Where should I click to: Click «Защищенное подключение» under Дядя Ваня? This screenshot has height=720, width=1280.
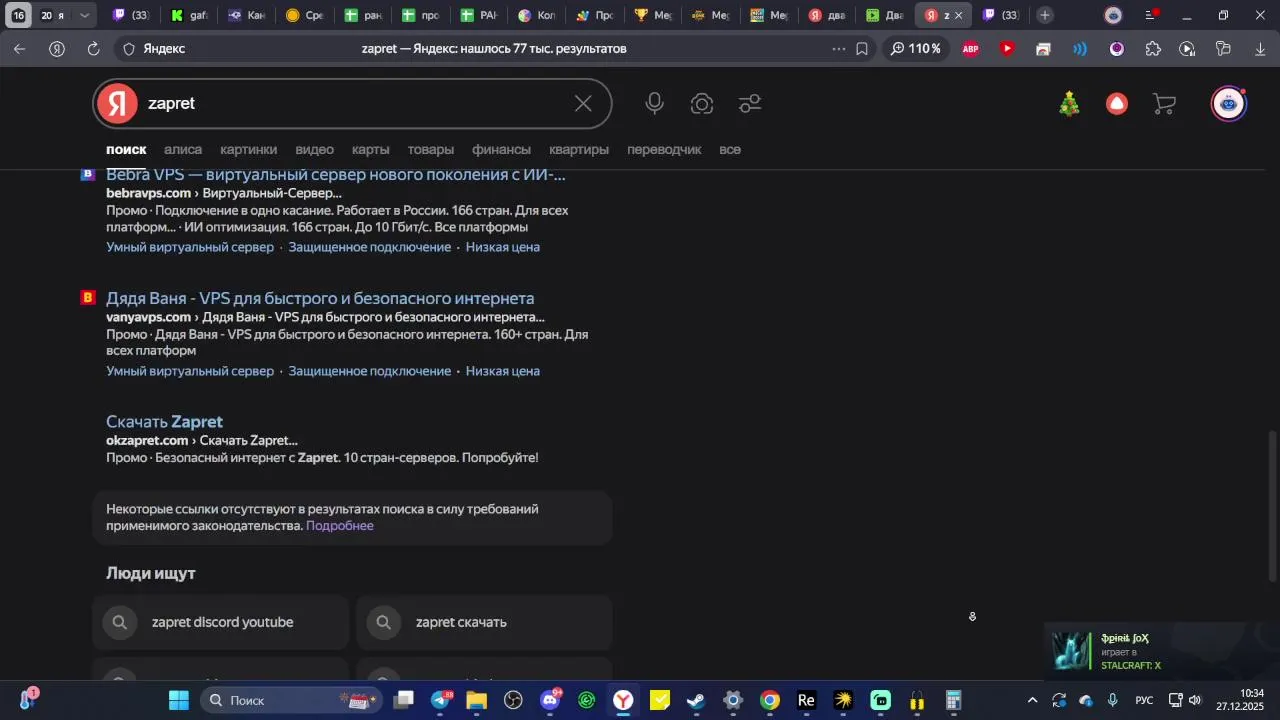click(x=370, y=371)
